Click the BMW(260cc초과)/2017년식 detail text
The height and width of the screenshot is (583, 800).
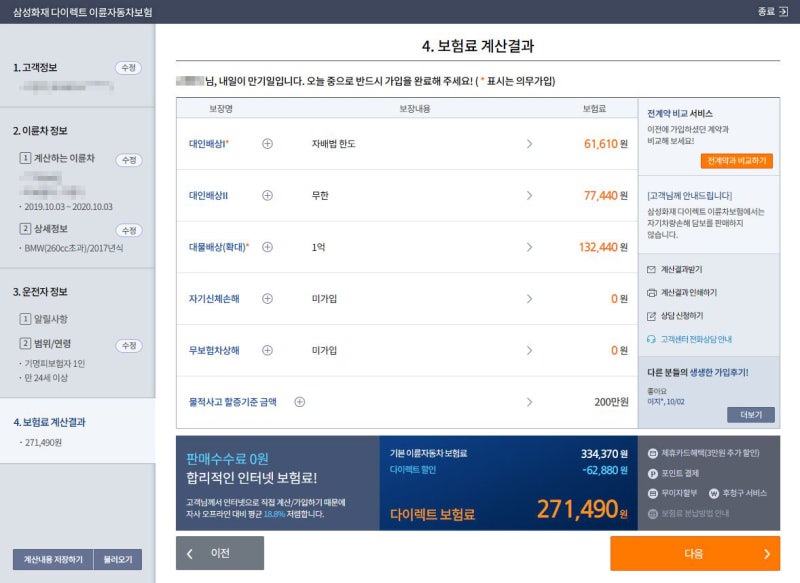(73, 248)
